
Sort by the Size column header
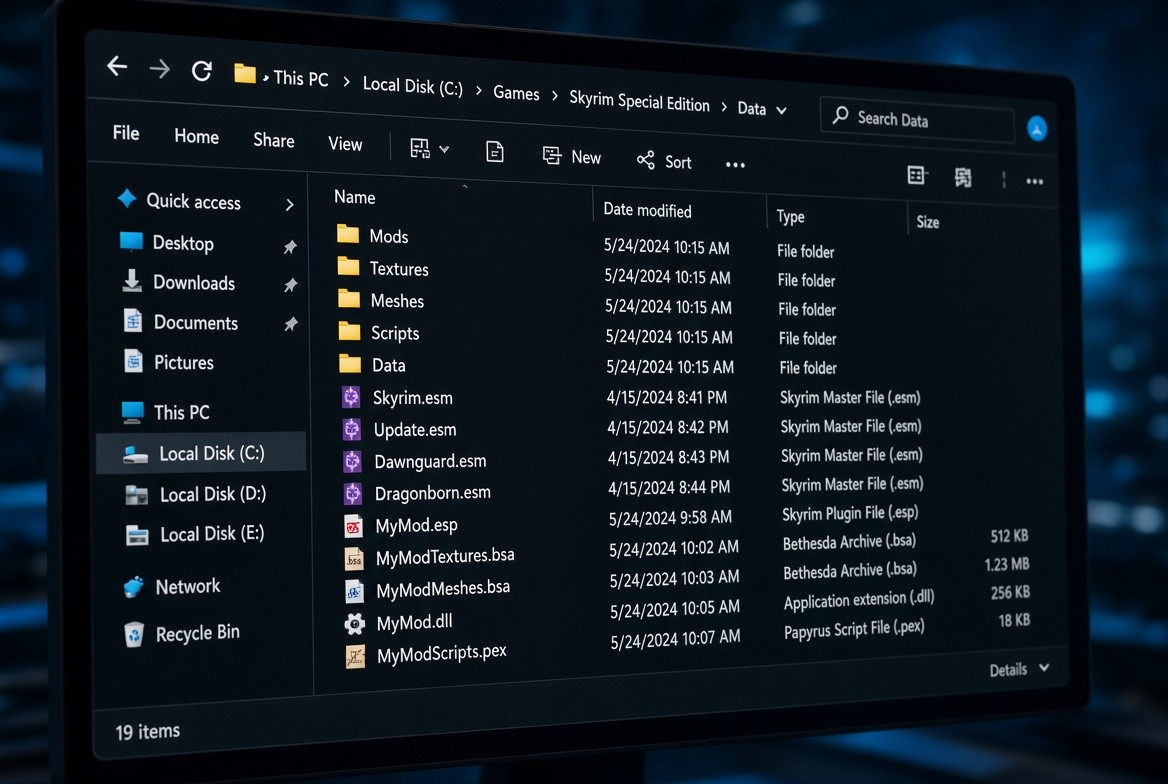click(x=927, y=222)
